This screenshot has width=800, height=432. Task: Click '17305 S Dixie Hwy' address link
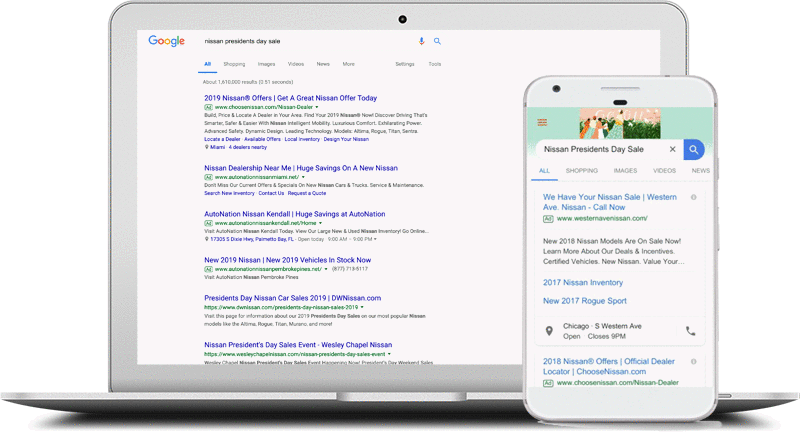252,239
